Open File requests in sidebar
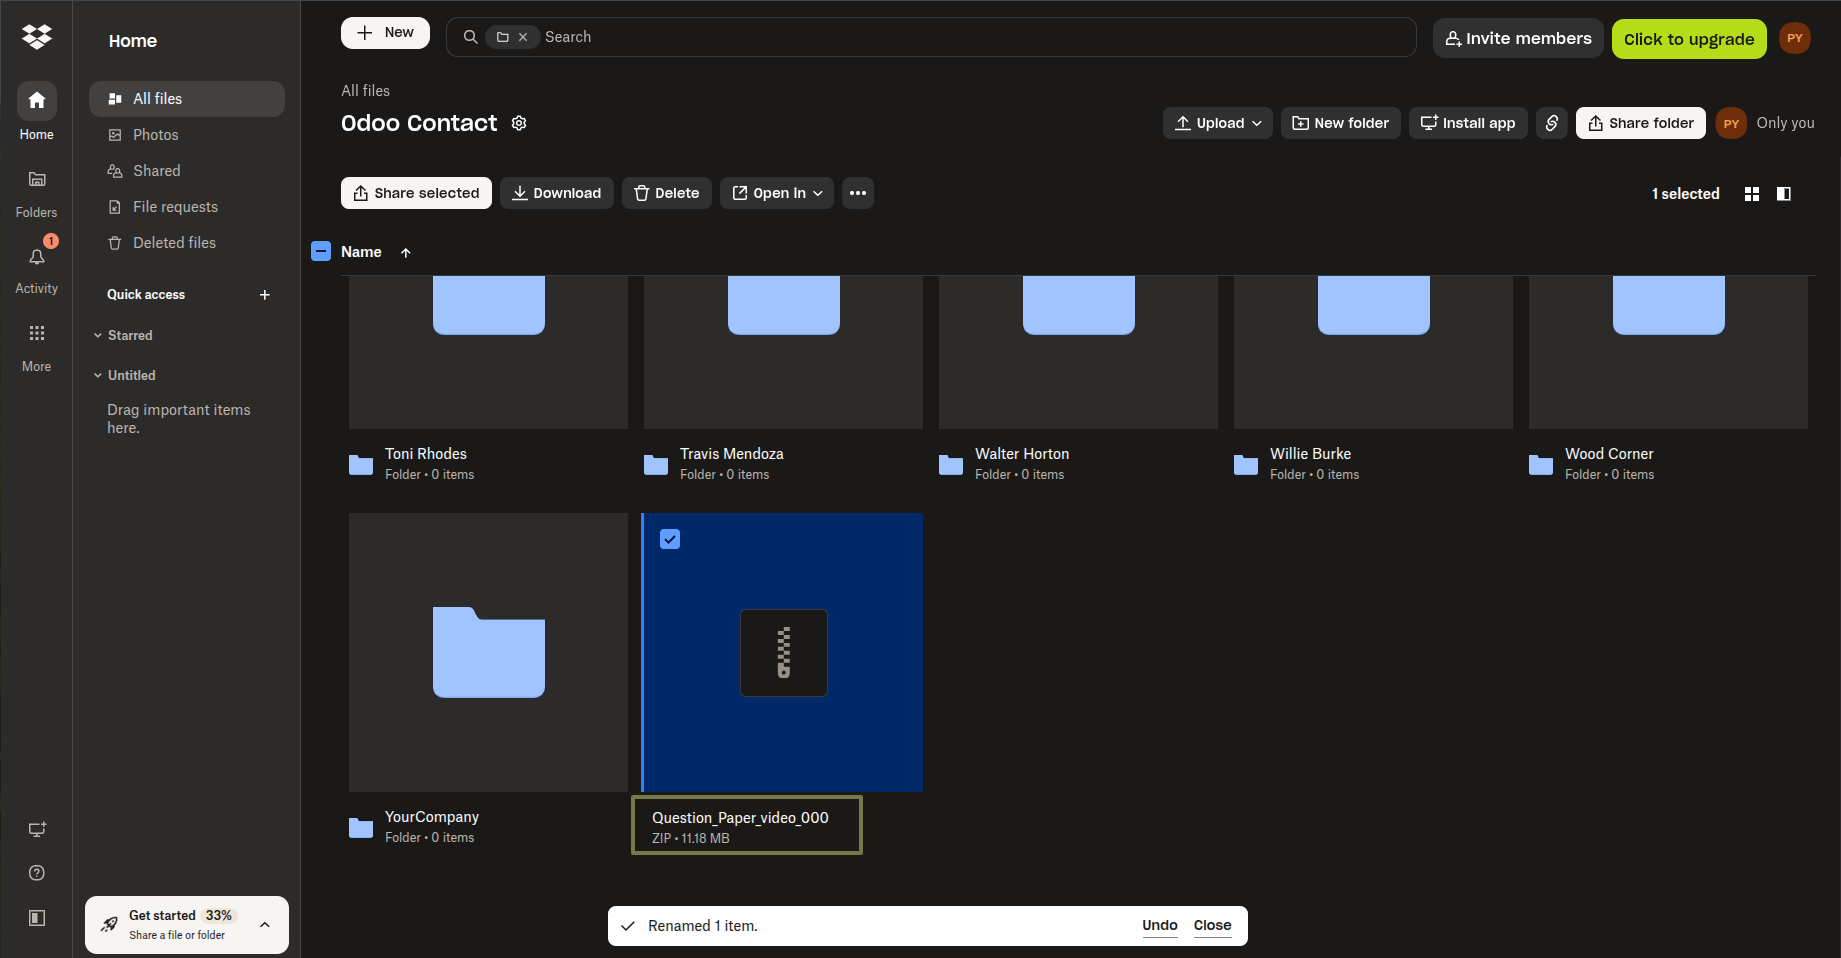Viewport: 1841px width, 958px height. (187, 207)
